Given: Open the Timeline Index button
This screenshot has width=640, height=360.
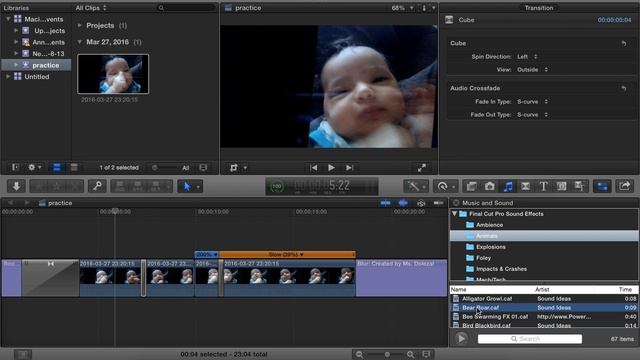Looking at the screenshot, I should (x=23, y=354).
